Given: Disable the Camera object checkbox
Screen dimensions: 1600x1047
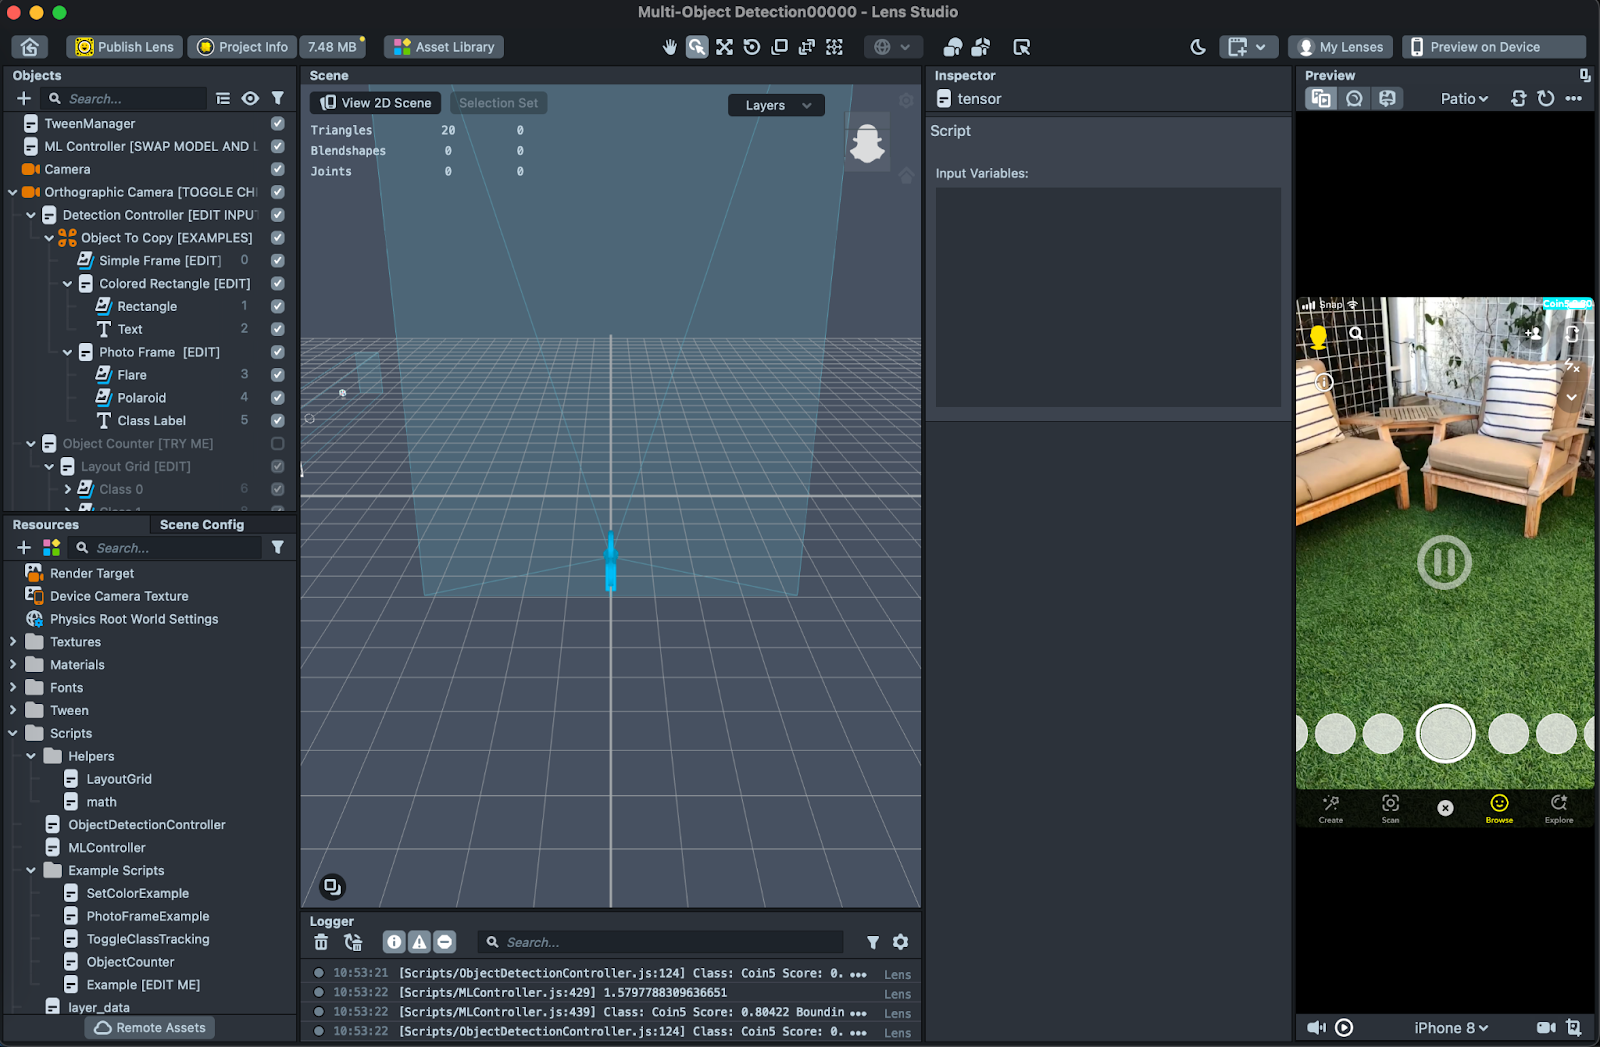Looking at the screenshot, I should tap(278, 169).
